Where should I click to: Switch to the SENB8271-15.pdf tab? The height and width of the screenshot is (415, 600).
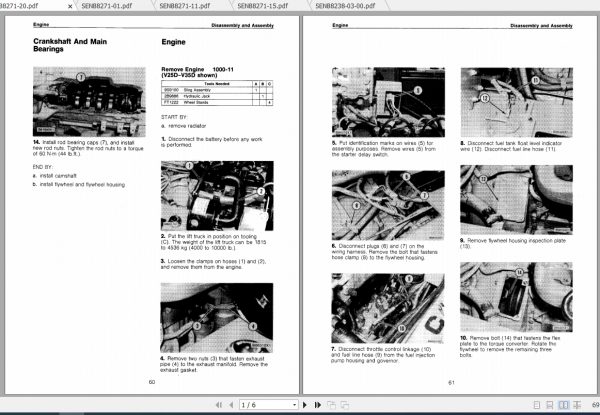(x=263, y=6)
